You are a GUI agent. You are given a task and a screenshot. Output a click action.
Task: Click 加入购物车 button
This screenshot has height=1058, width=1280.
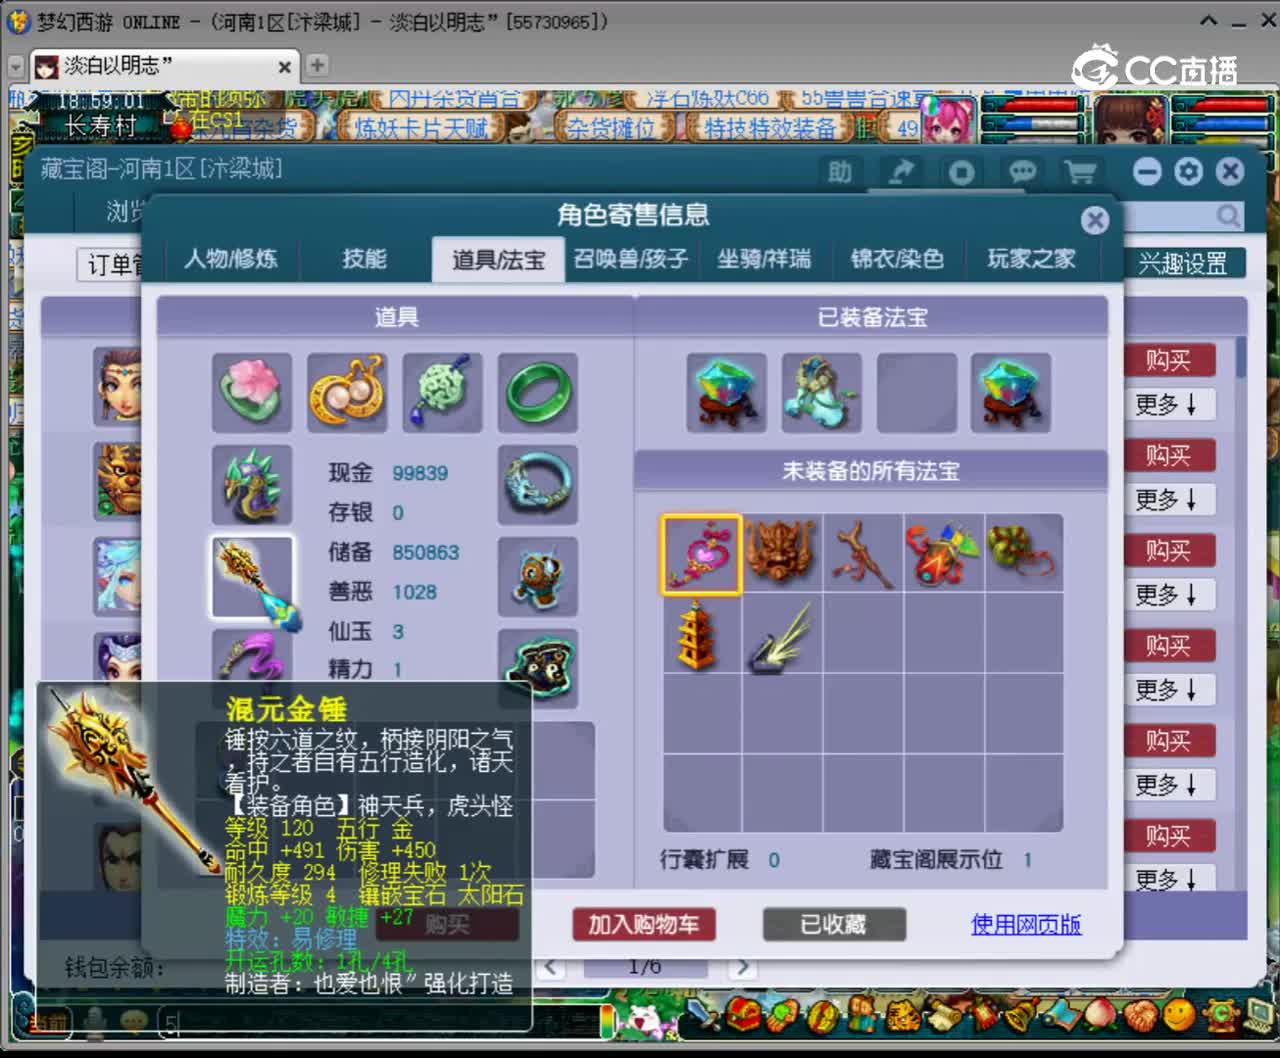[644, 924]
